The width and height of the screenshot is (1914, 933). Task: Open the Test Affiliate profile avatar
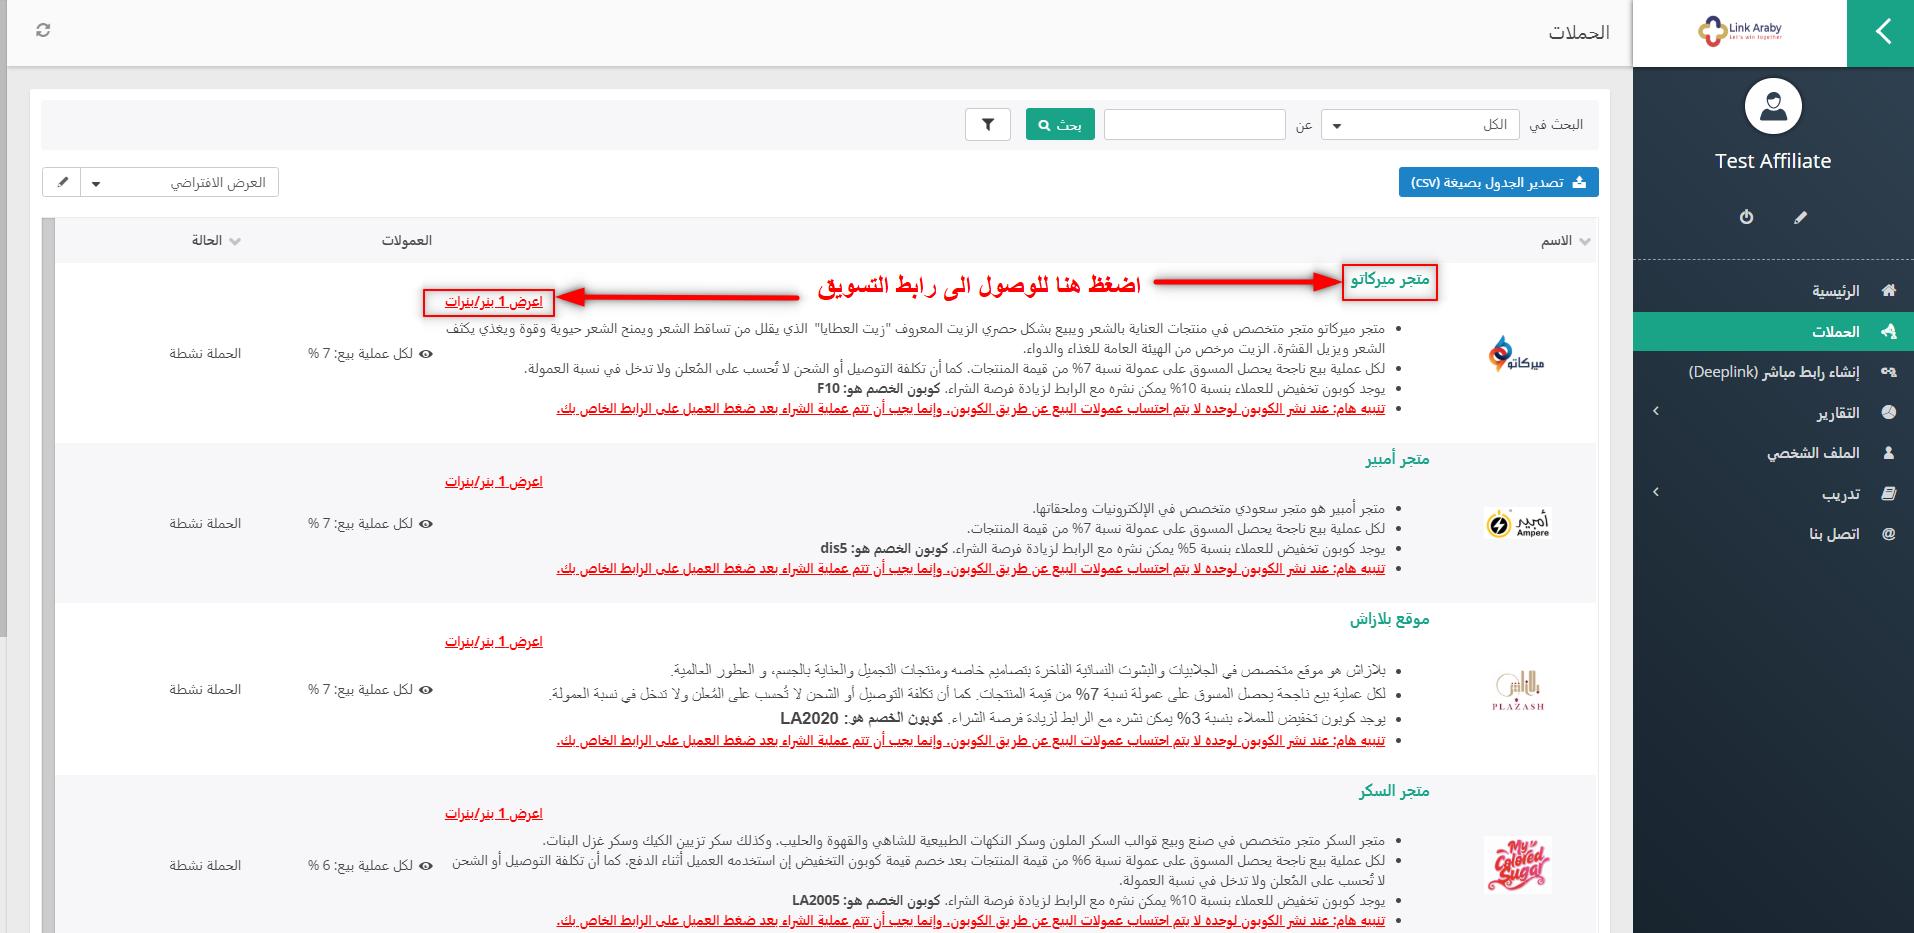pyautogui.click(x=1773, y=106)
